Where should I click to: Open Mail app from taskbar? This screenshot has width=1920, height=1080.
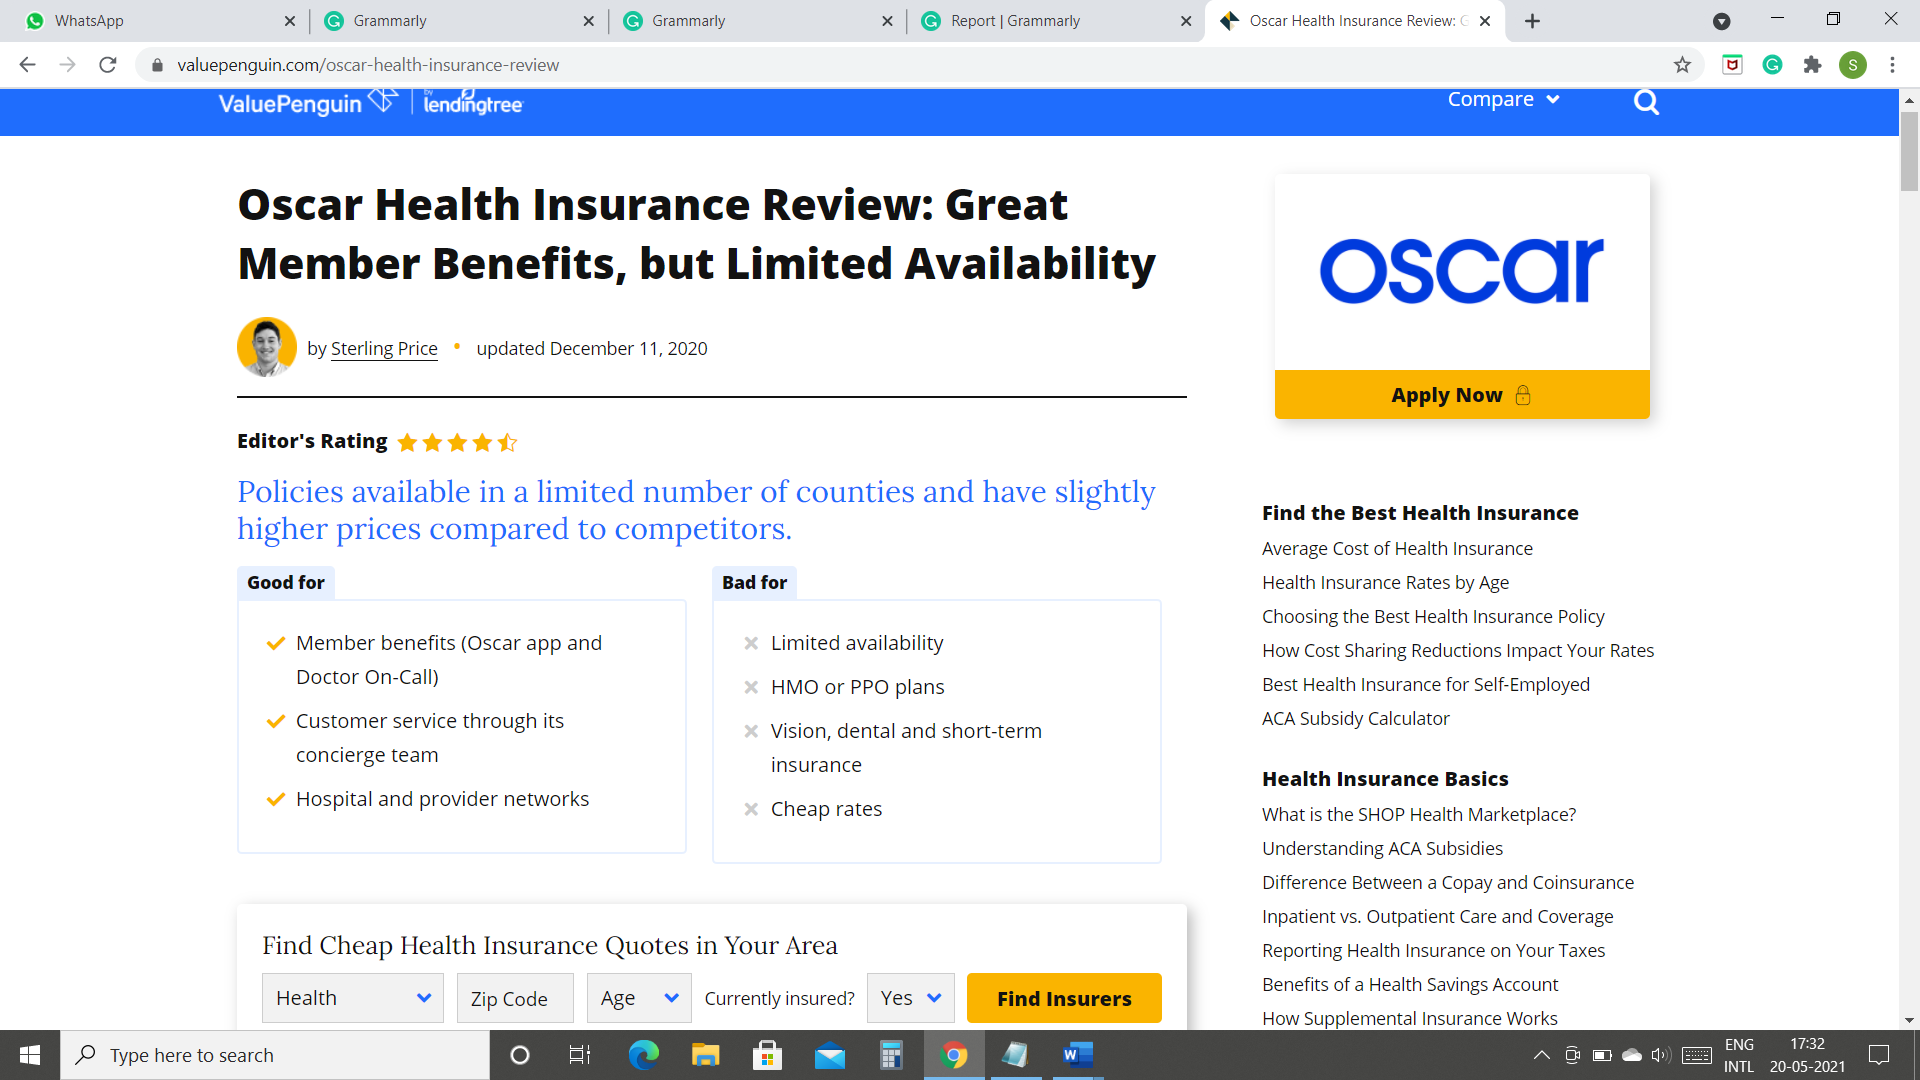coord(829,1055)
